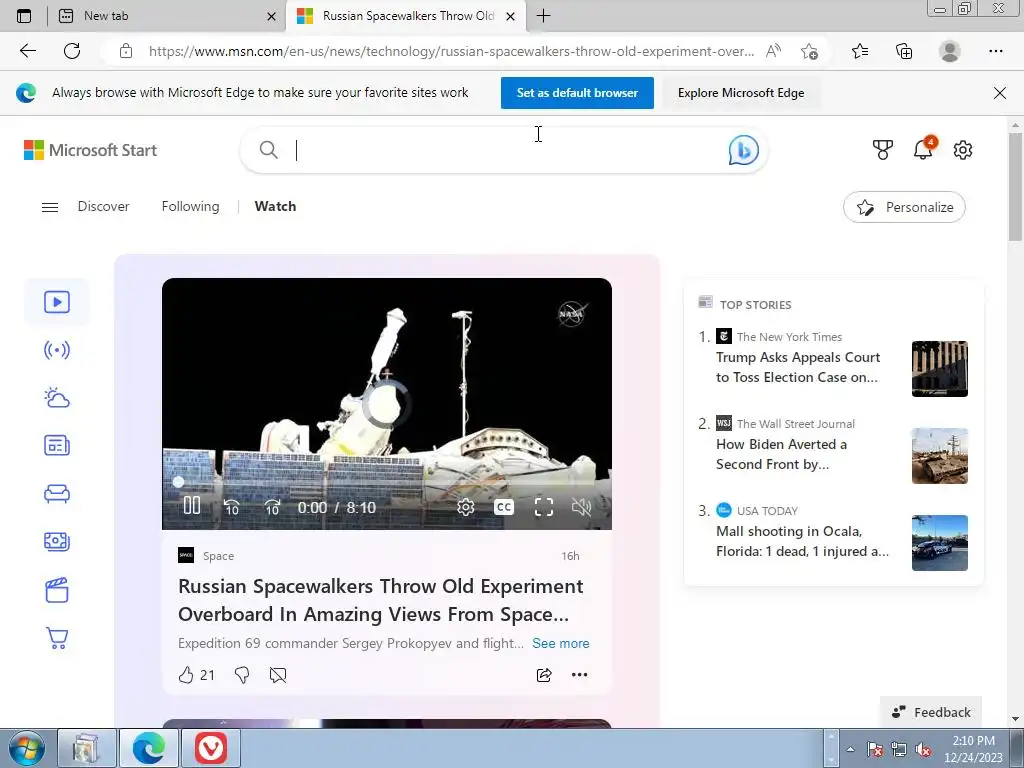This screenshot has width=1024, height=768.
Task: Open the Watch video sidebar icon
Action: pyautogui.click(x=57, y=302)
